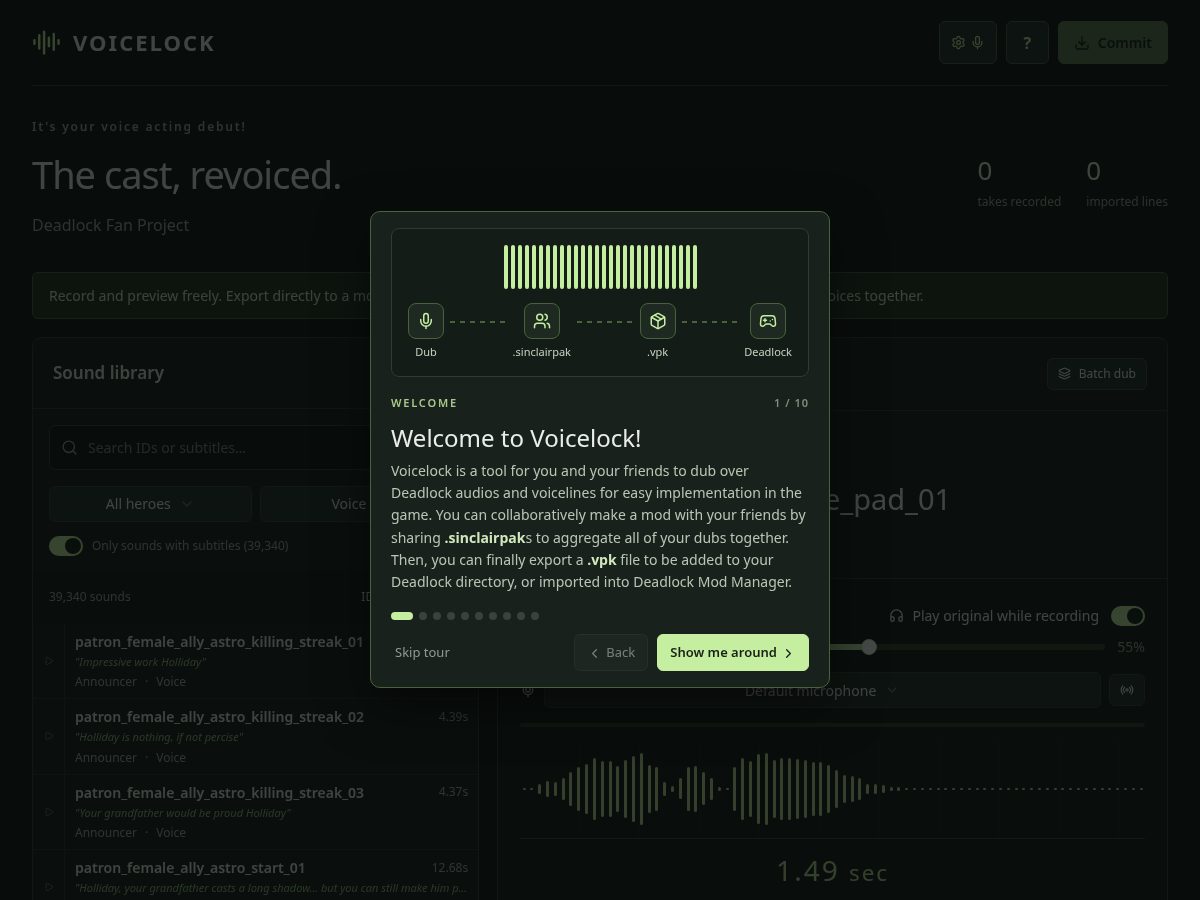This screenshot has width=1200, height=900.
Task: Click the 1.49 sec recording time
Action: point(832,872)
